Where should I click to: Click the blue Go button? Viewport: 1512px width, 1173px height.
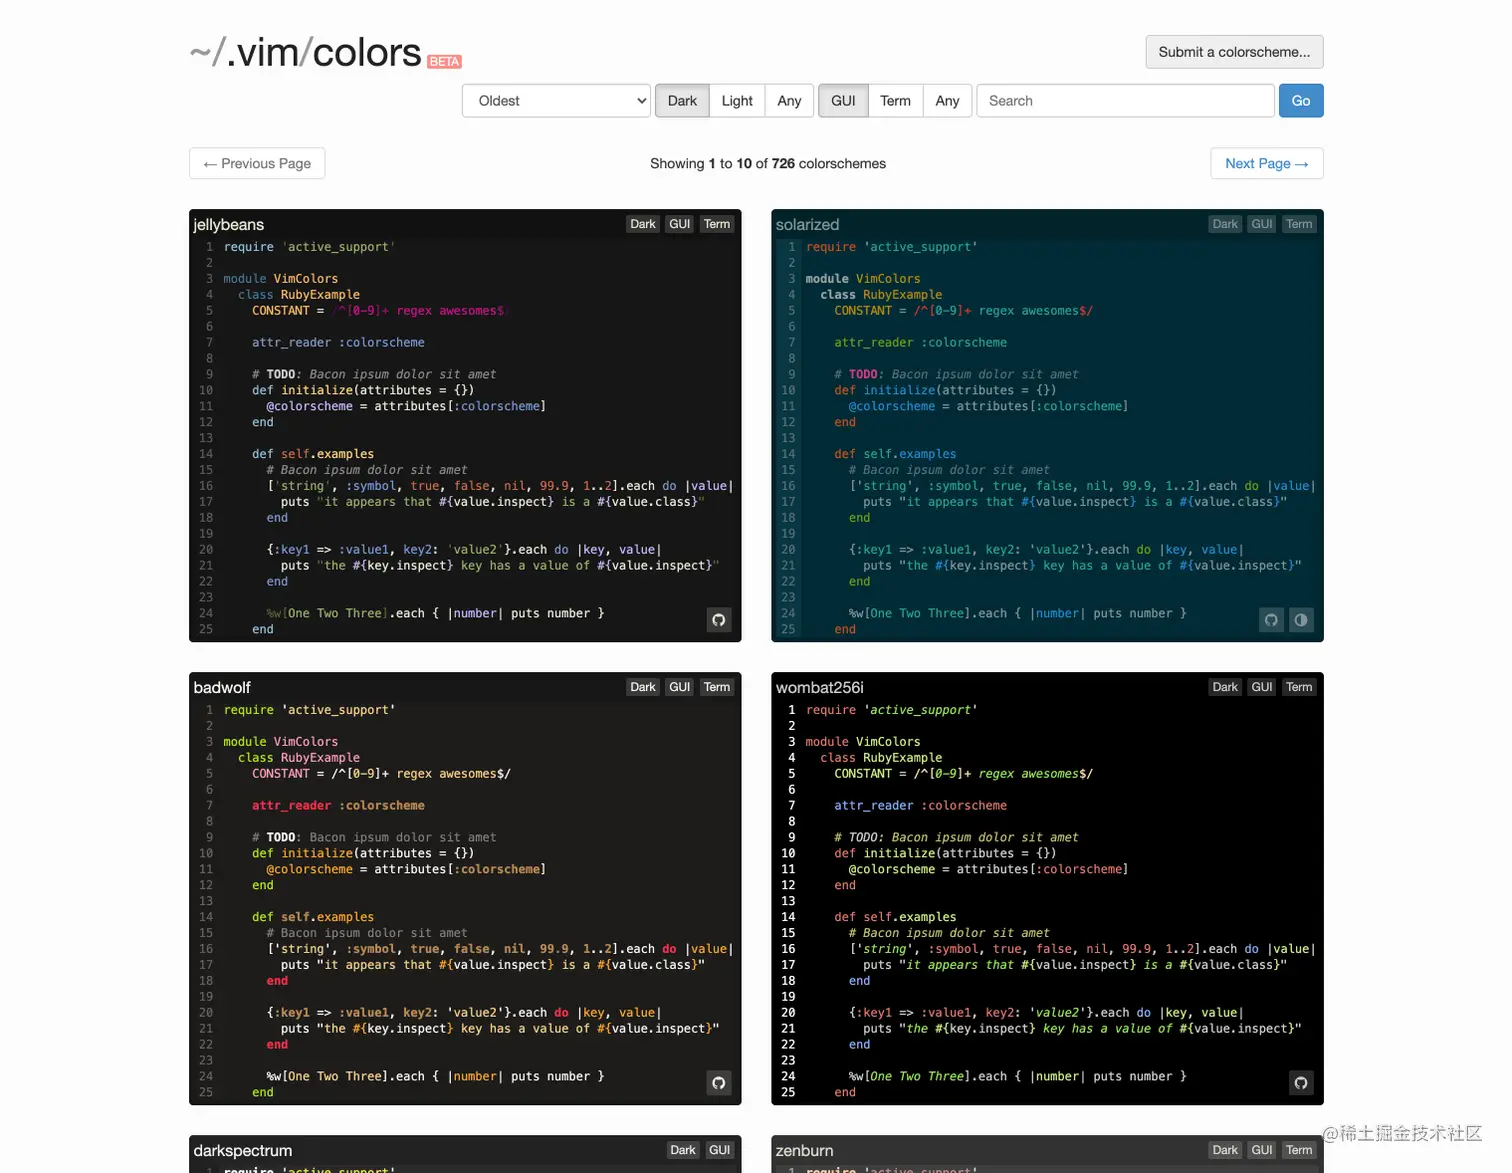click(x=1301, y=101)
